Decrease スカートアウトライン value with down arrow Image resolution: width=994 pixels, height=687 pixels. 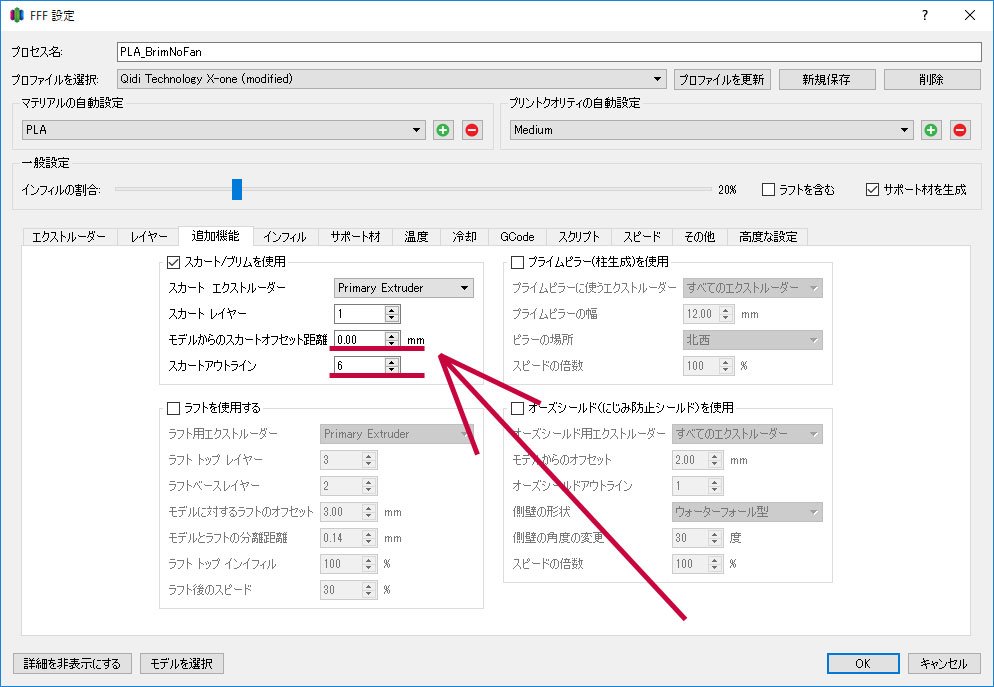(392, 371)
